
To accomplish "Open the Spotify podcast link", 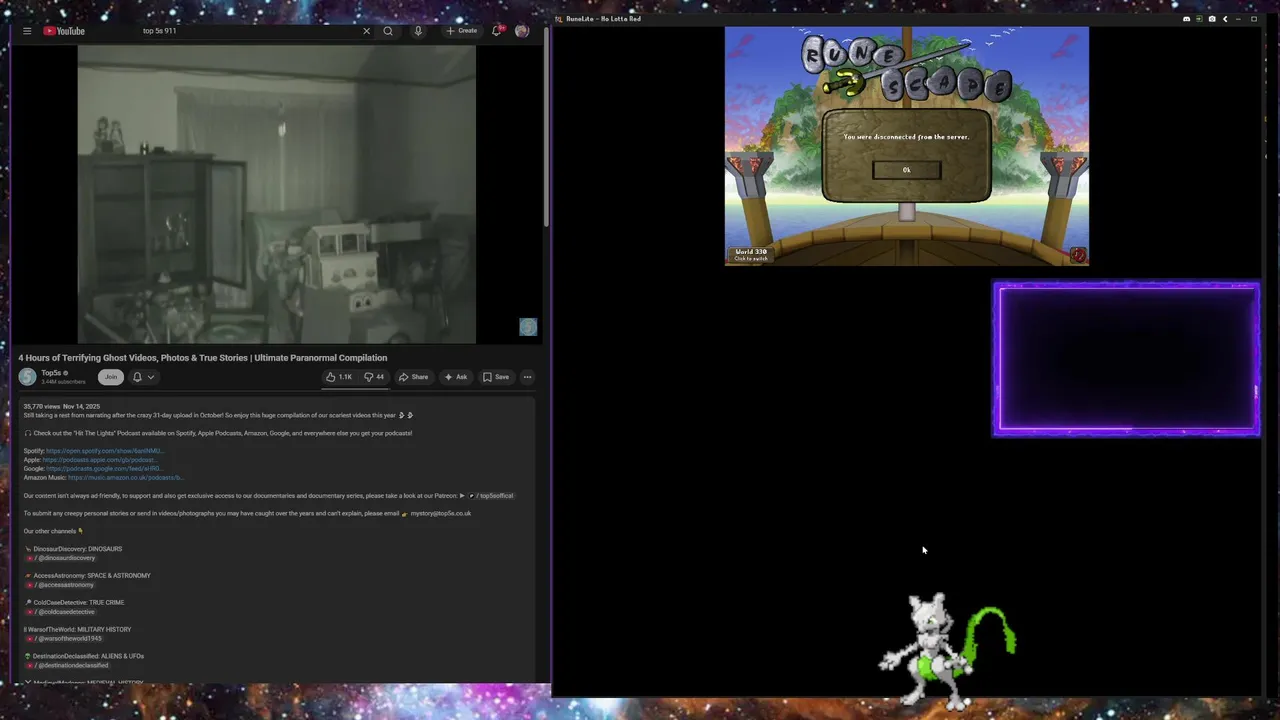I will [105, 451].
